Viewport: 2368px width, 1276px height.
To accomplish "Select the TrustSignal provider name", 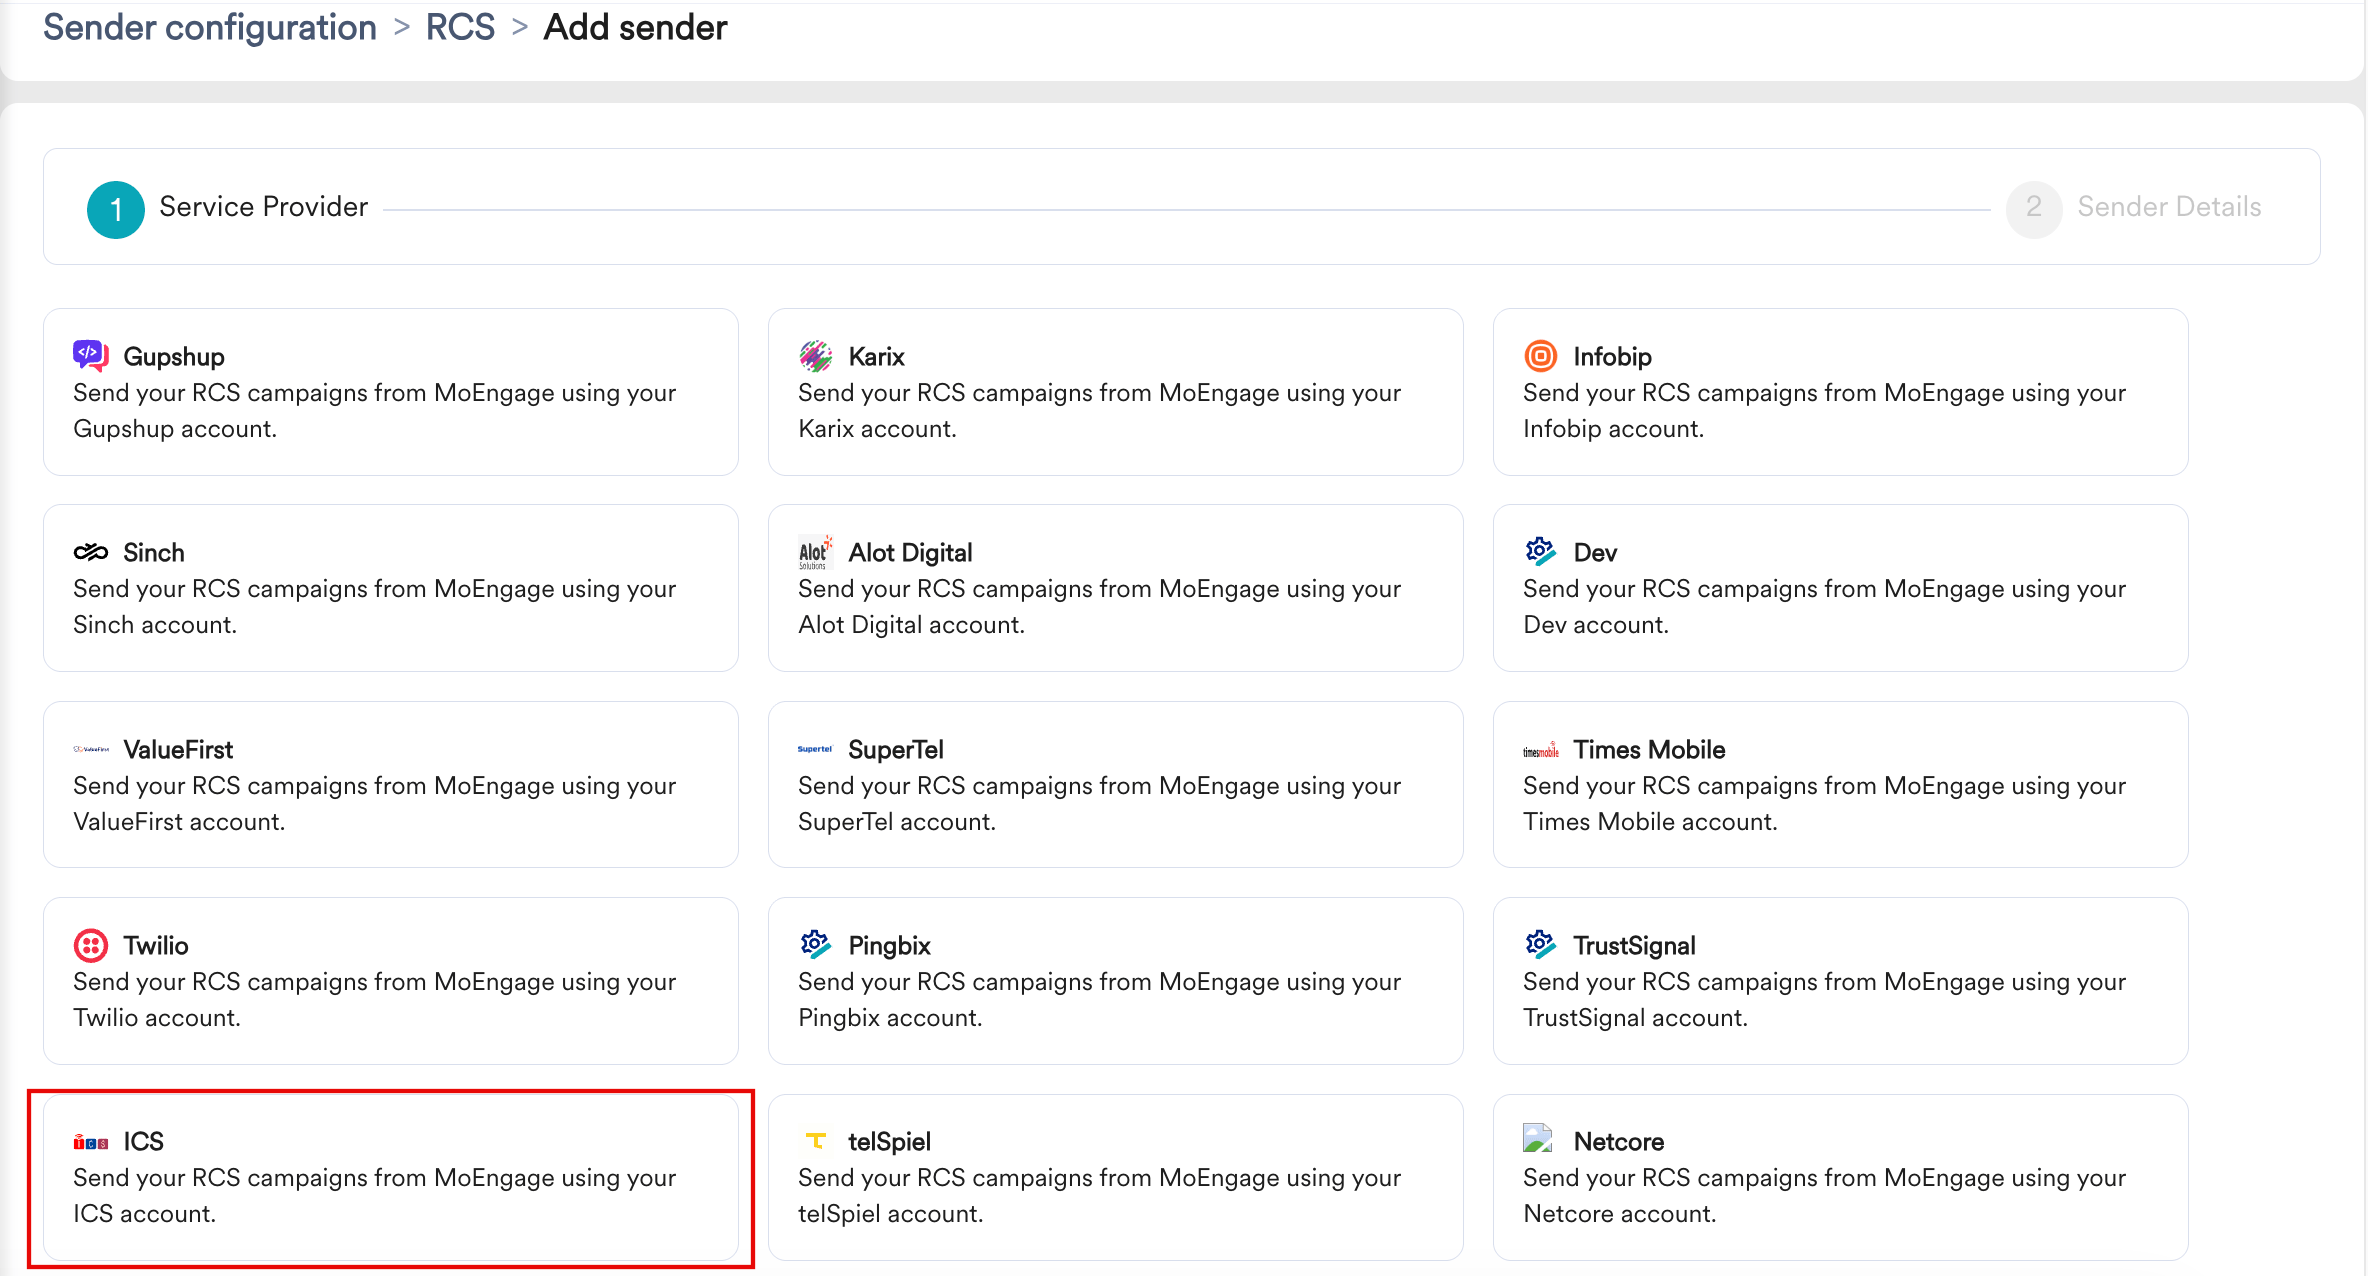I will [1634, 945].
